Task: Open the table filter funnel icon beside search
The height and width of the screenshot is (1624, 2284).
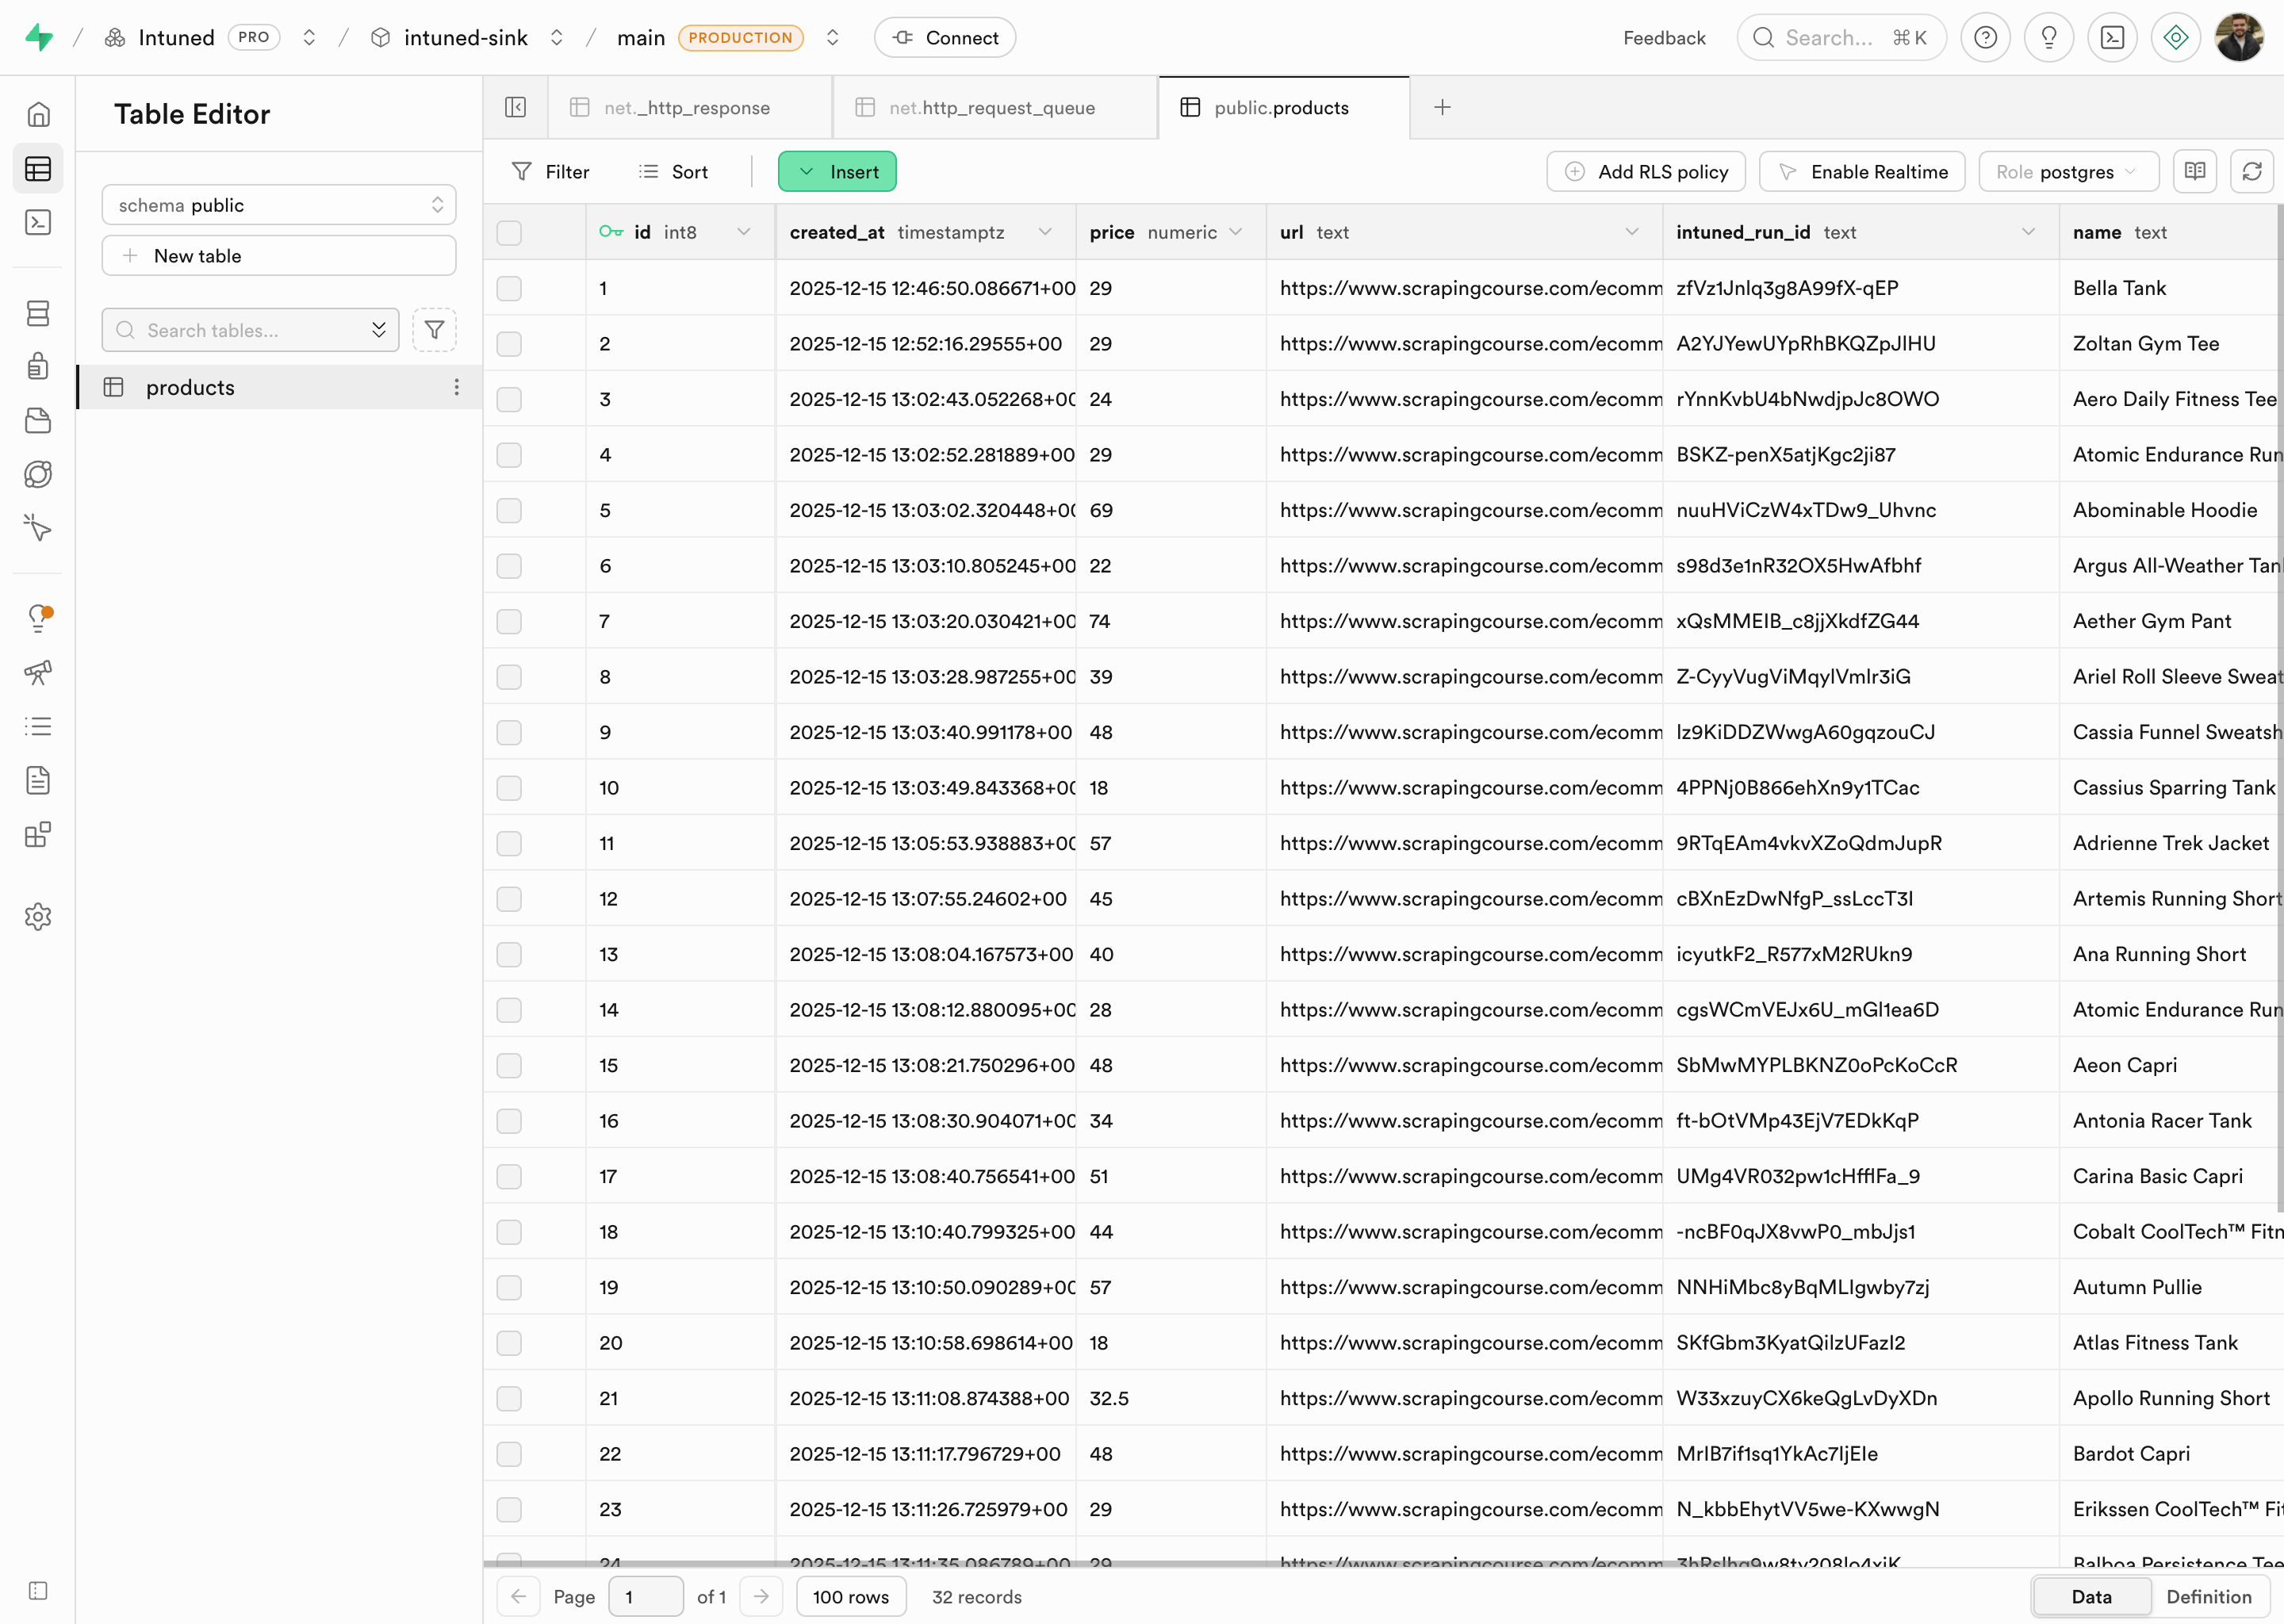Action: click(x=434, y=330)
